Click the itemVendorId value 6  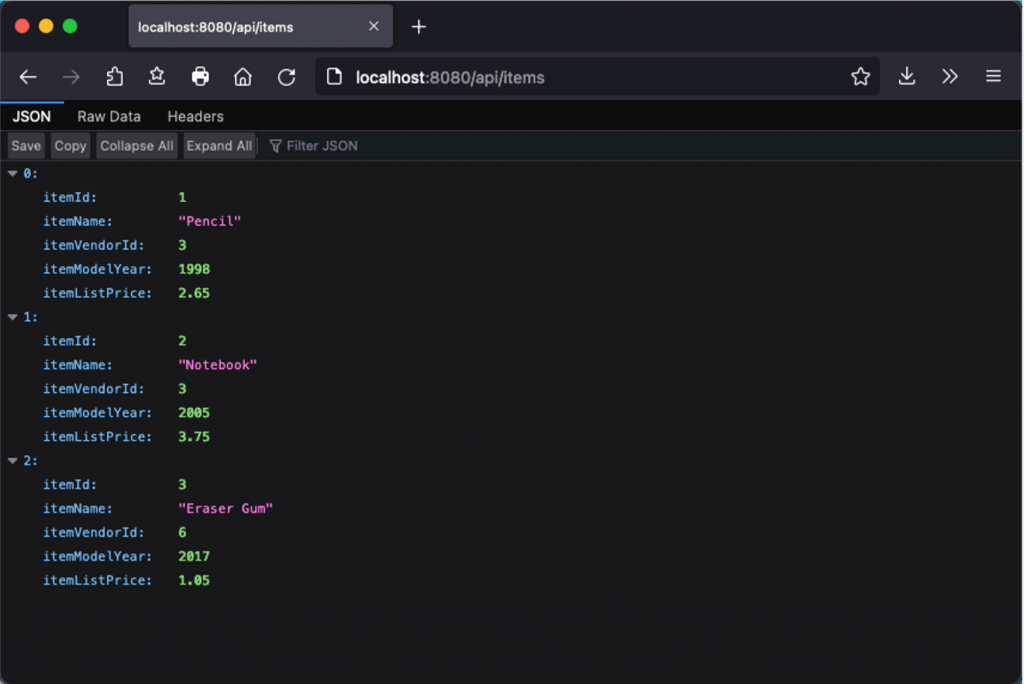(182, 532)
